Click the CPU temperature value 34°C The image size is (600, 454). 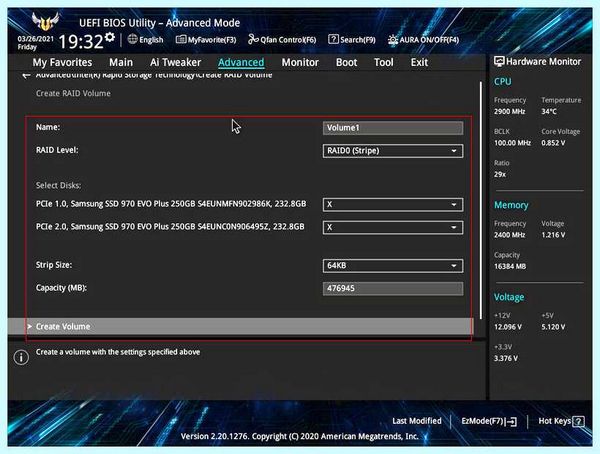click(549, 111)
